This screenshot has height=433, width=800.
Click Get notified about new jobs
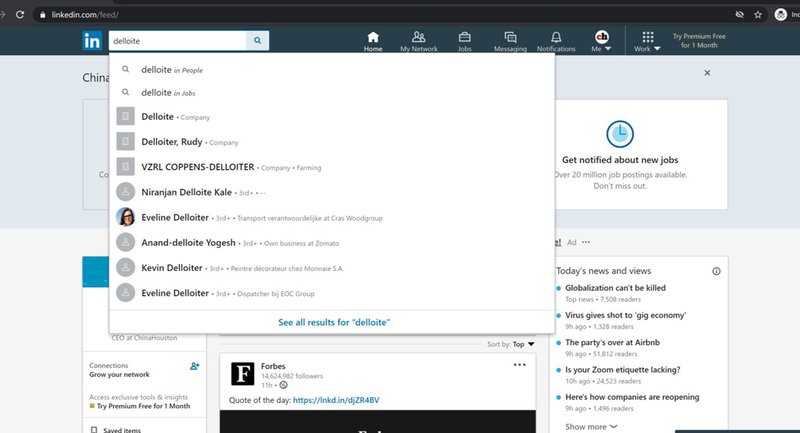coord(620,160)
